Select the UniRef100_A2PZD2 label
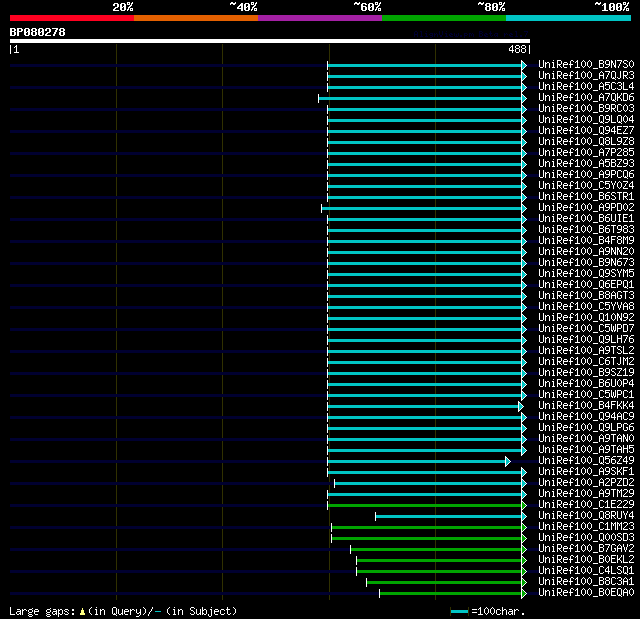 [x=586, y=483]
